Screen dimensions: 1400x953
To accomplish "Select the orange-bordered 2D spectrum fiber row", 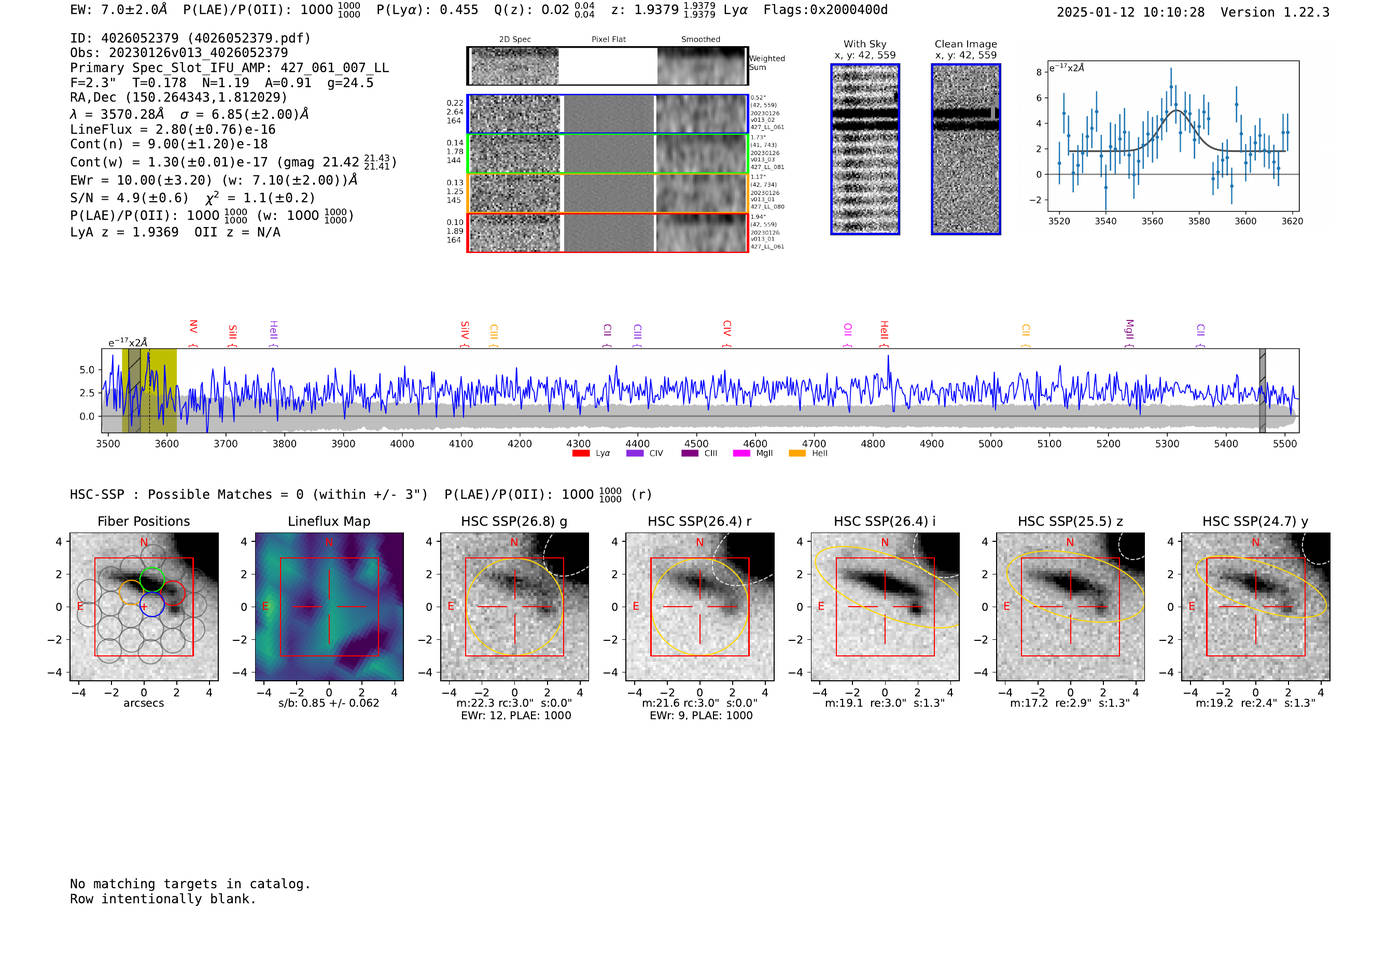I will coord(607,193).
